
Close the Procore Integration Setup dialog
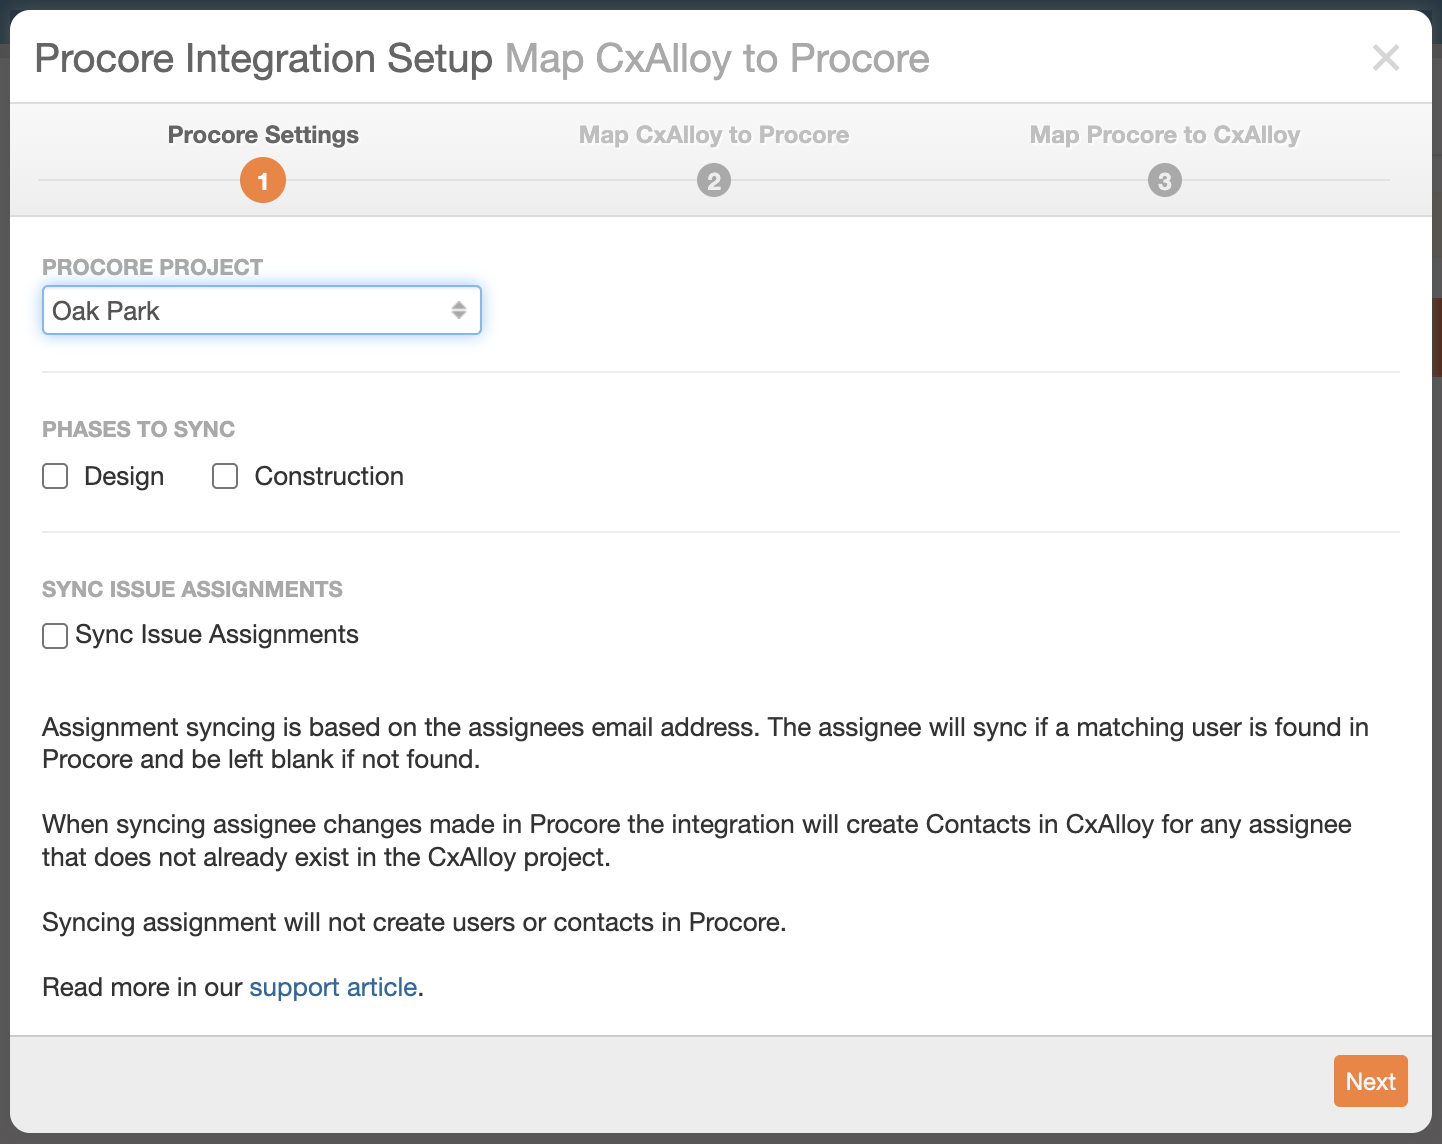[1386, 58]
